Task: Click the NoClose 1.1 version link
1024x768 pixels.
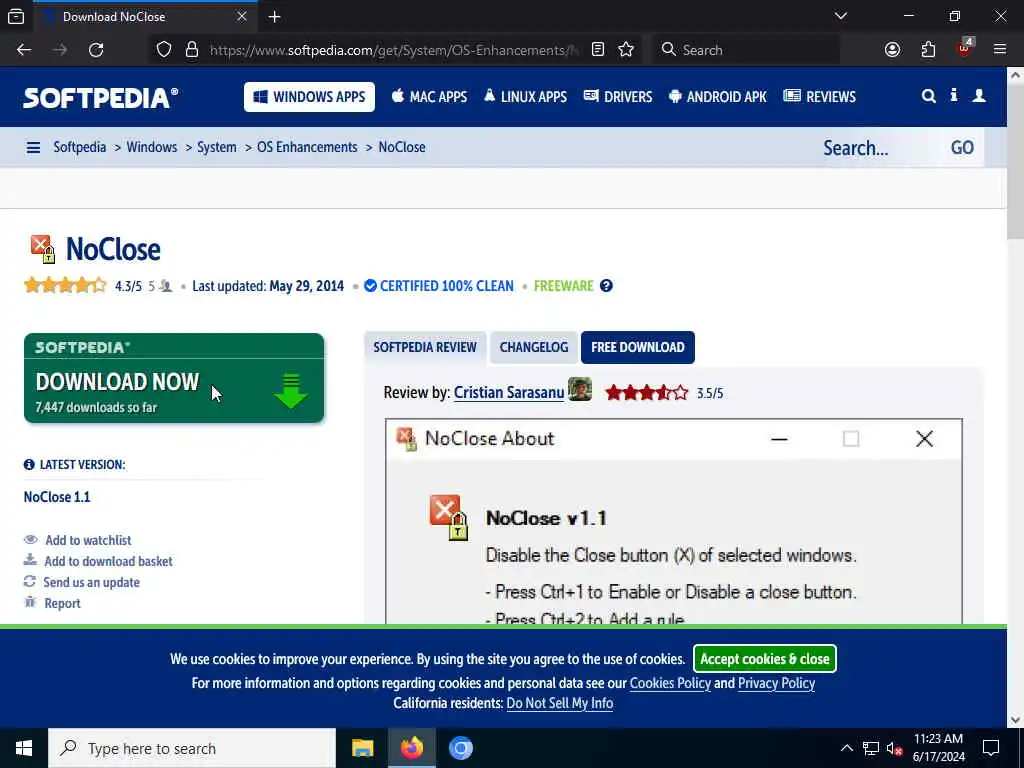Action: click(57, 497)
